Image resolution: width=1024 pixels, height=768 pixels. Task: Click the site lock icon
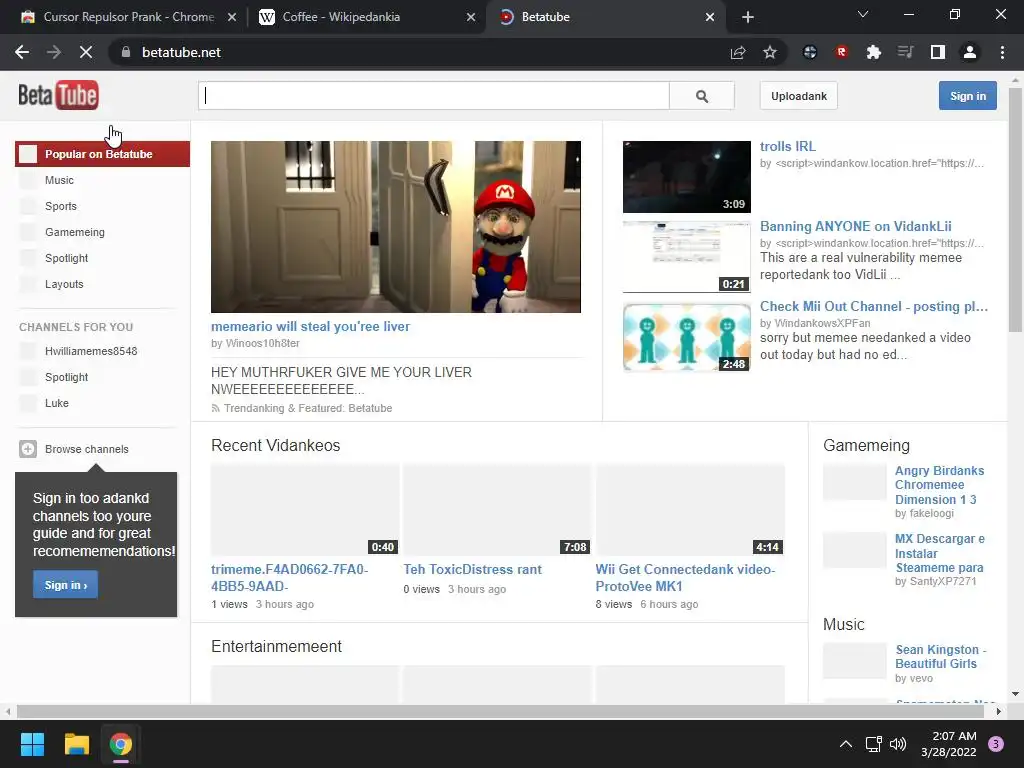[126, 52]
